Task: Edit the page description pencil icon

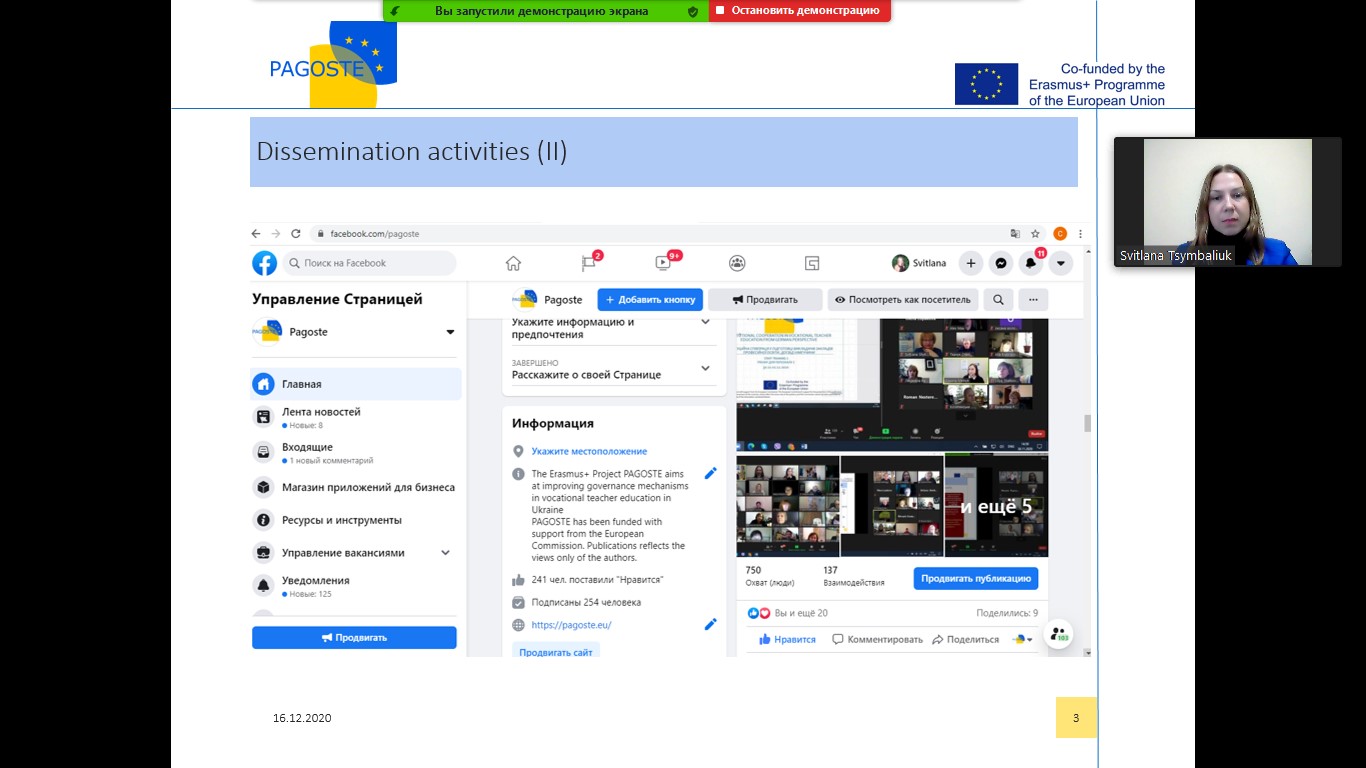Action: tap(711, 473)
